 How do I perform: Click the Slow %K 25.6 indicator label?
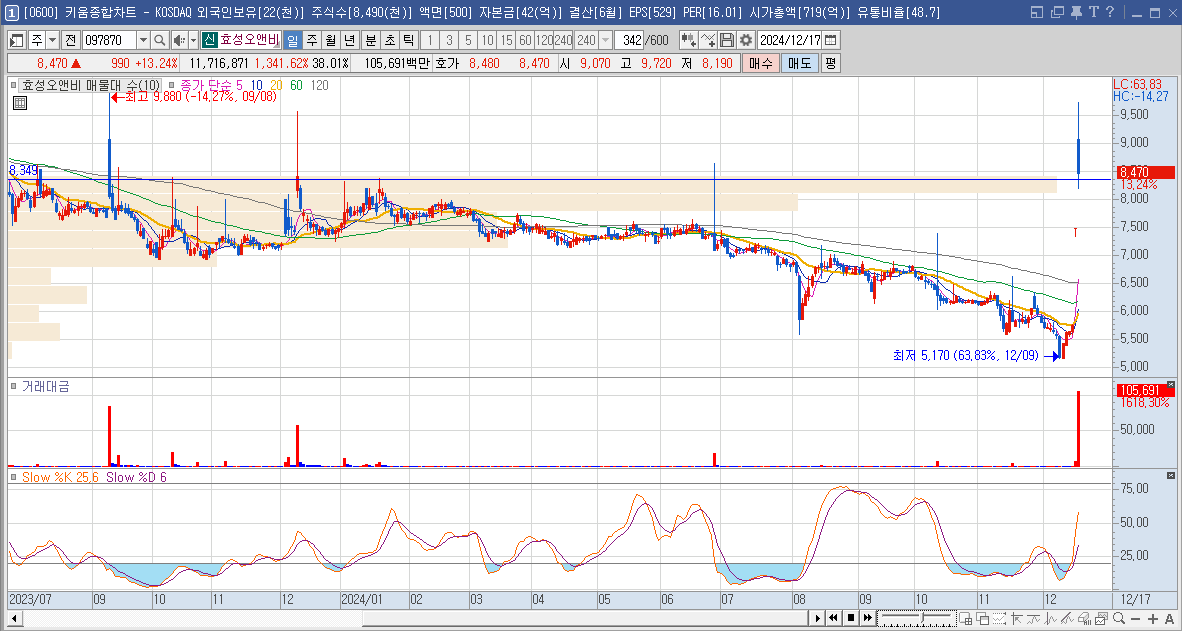click(x=60, y=477)
